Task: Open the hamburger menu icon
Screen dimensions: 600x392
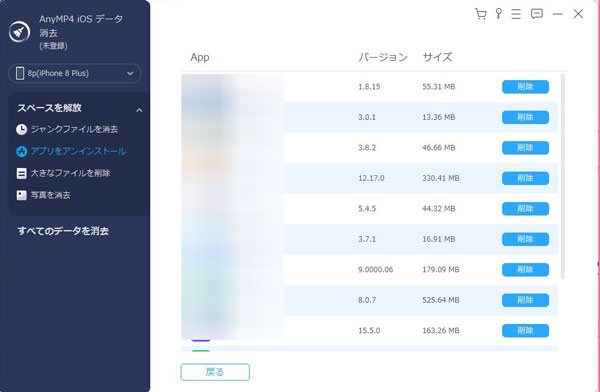Action: coord(516,14)
